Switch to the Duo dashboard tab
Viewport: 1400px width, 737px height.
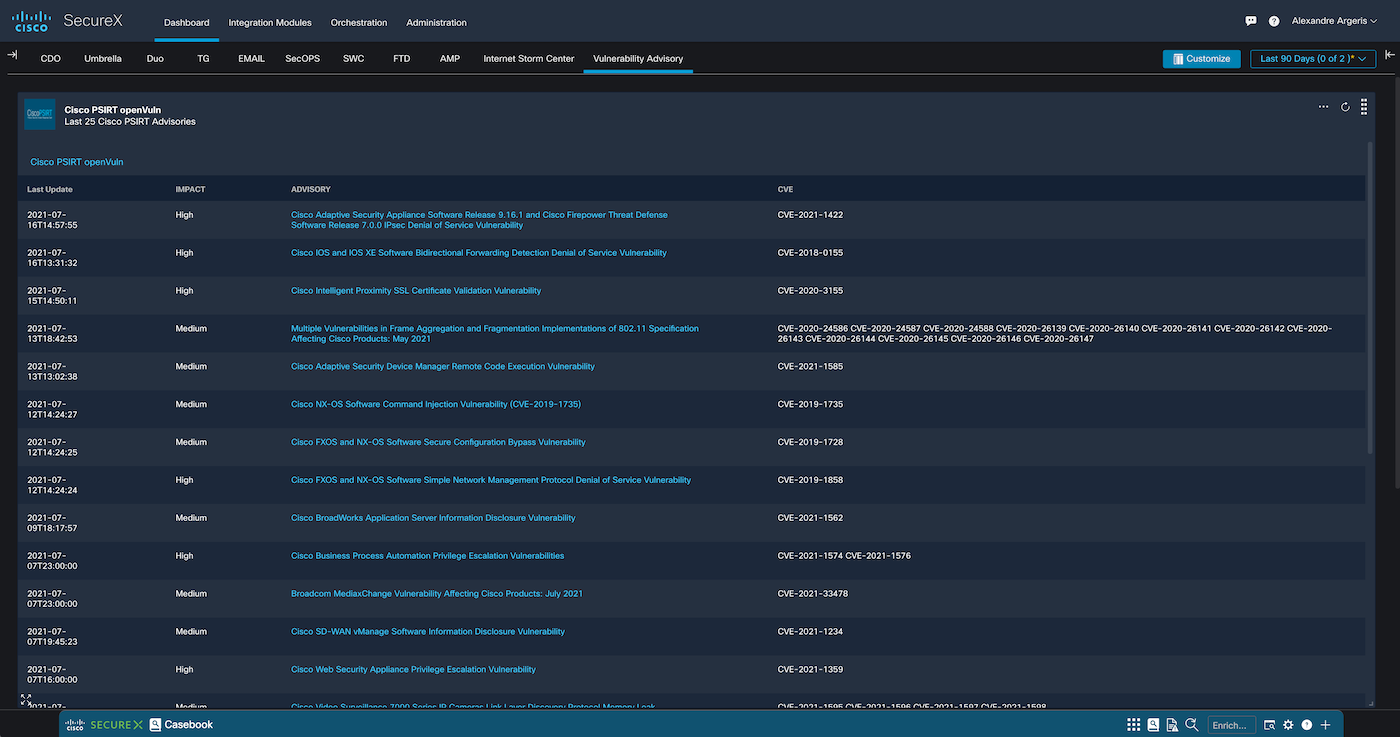coord(155,59)
